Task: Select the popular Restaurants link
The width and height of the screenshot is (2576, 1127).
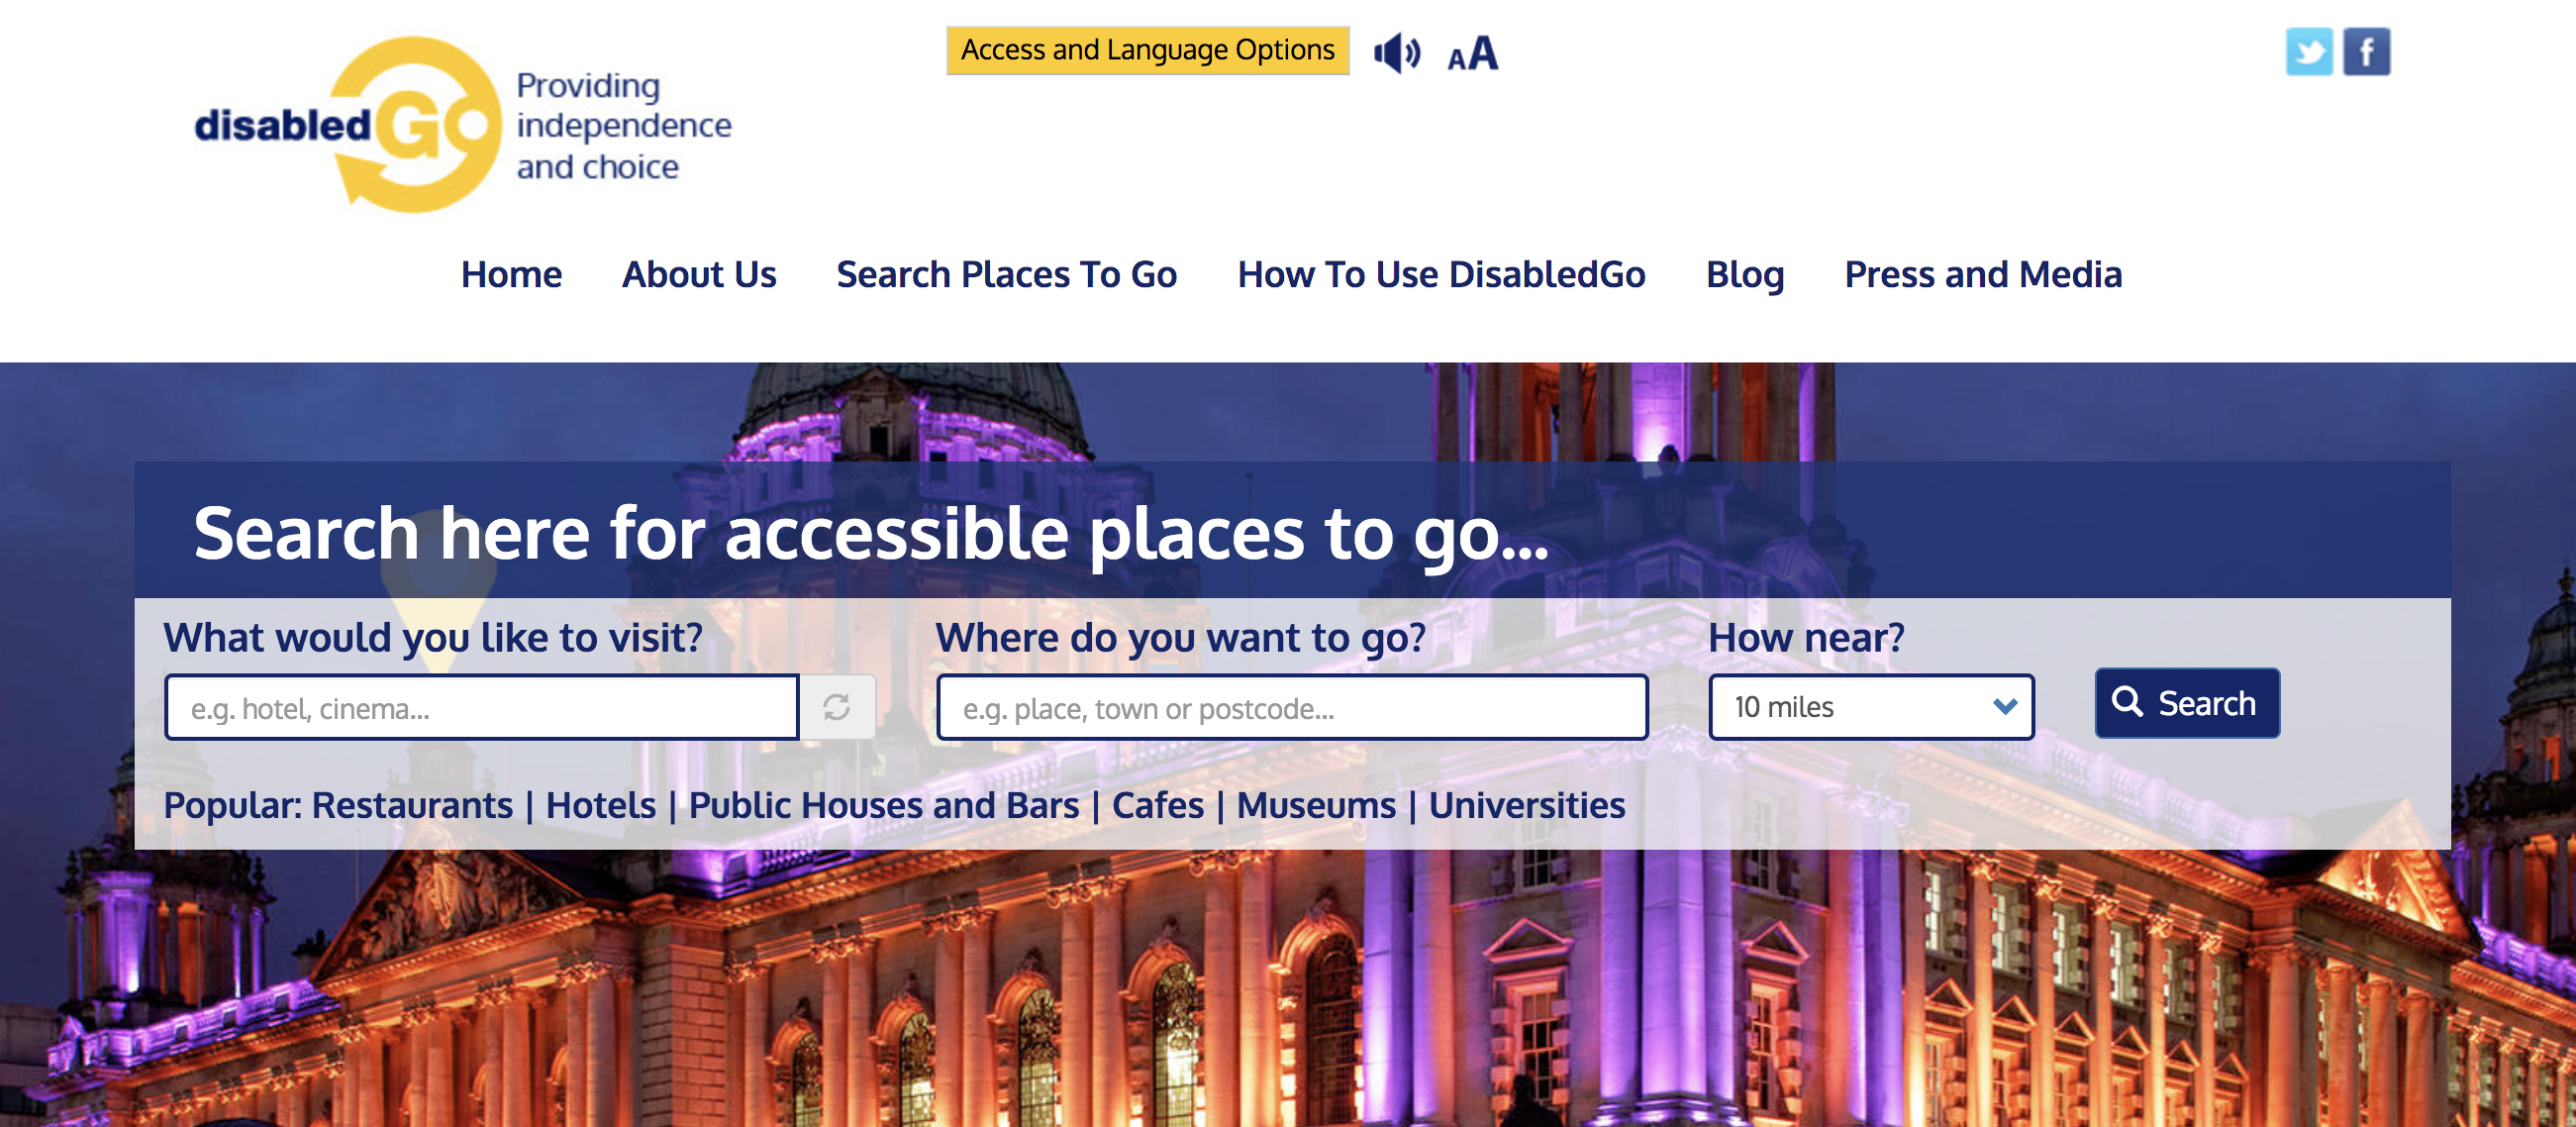Action: pyautogui.click(x=412, y=805)
